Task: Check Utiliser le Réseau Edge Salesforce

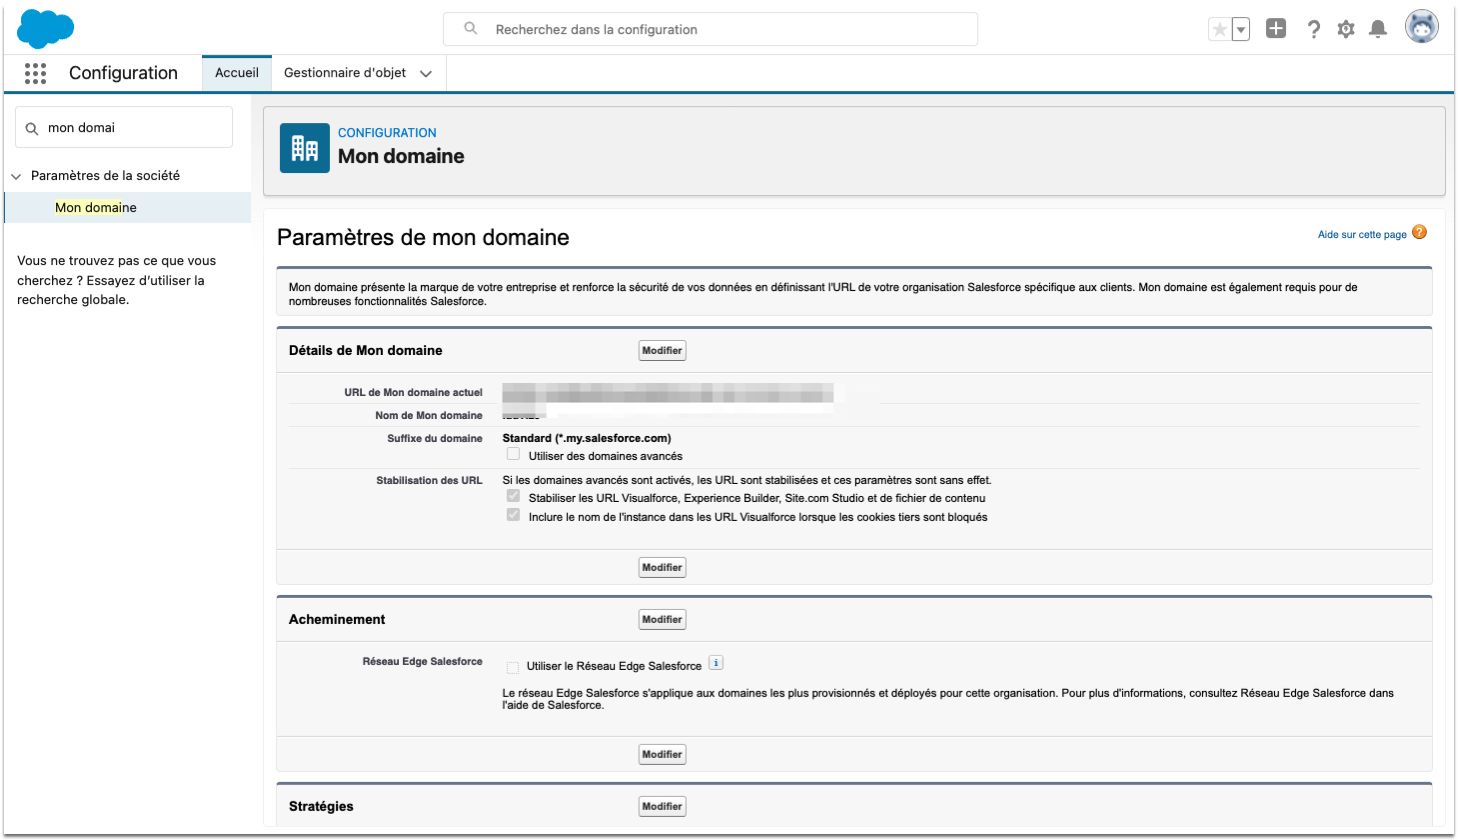Action: click(513, 667)
